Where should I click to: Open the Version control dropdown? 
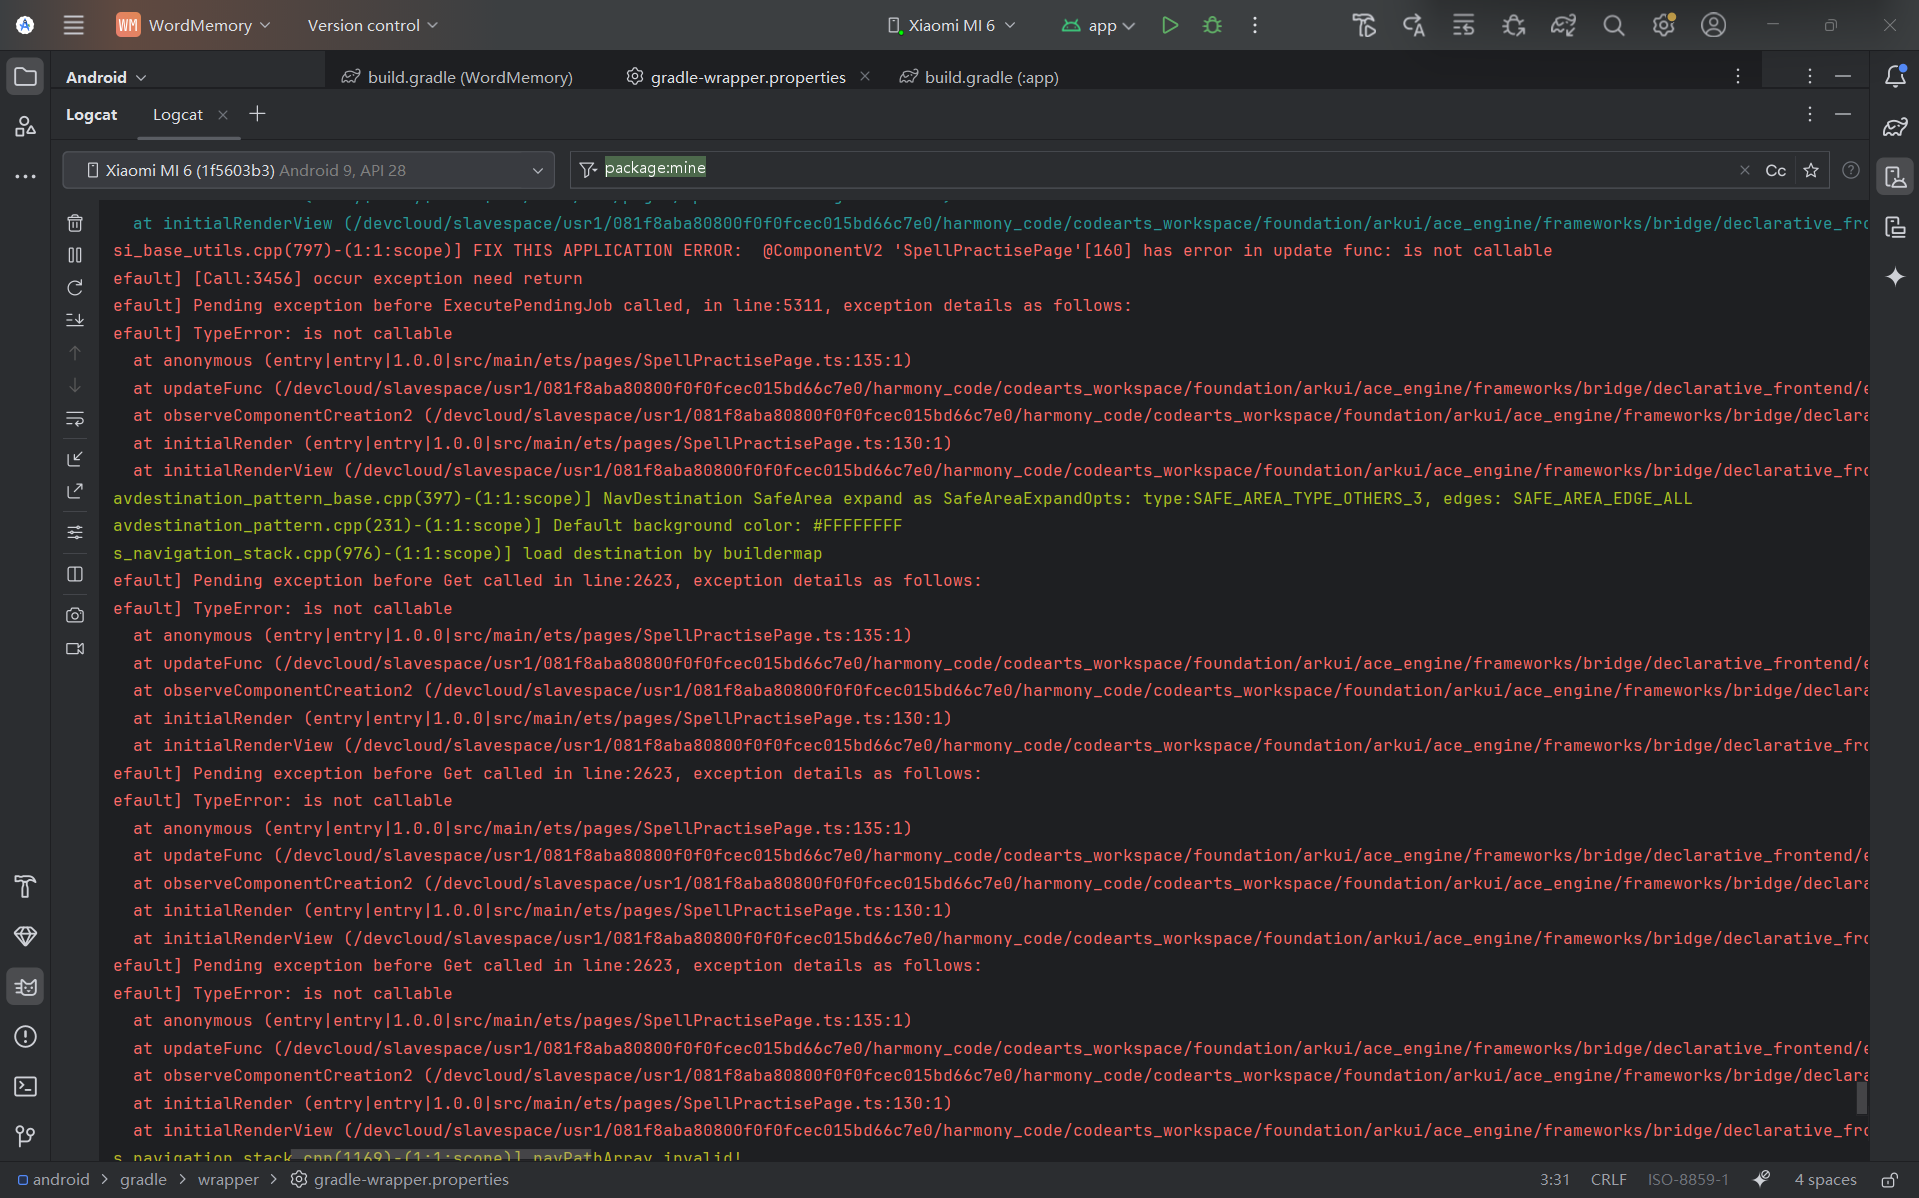[x=373, y=25]
